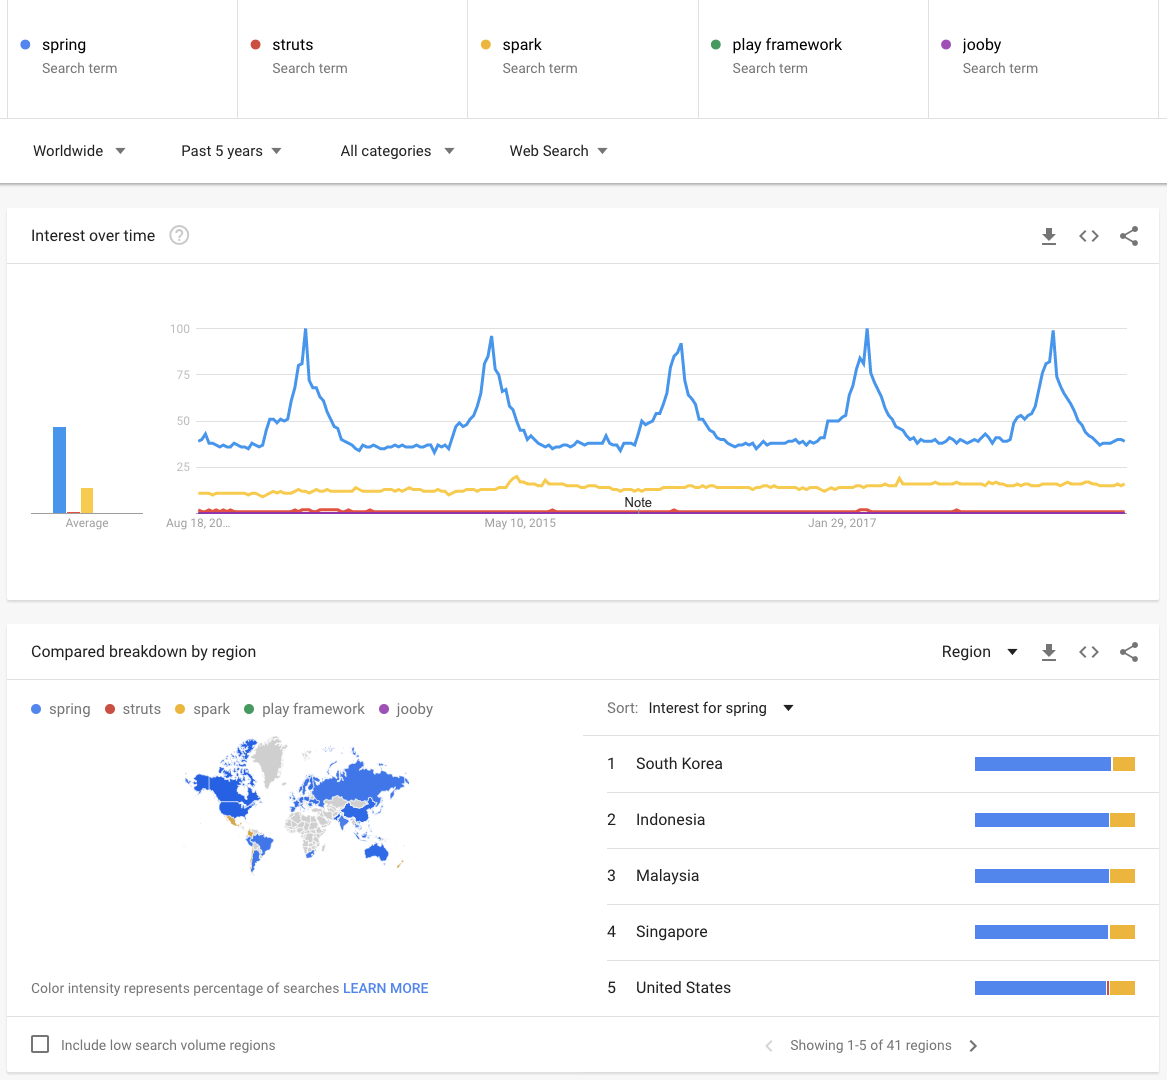Download the region breakdown data
This screenshot has height=1080, width=1167.
(1048, 652)
